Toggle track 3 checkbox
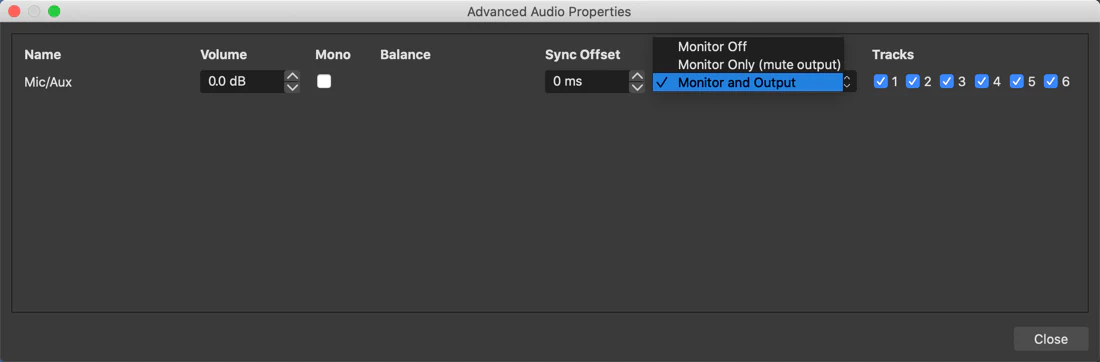The height and width of the screenshot is (362, 1100). [x=946, y=81]
